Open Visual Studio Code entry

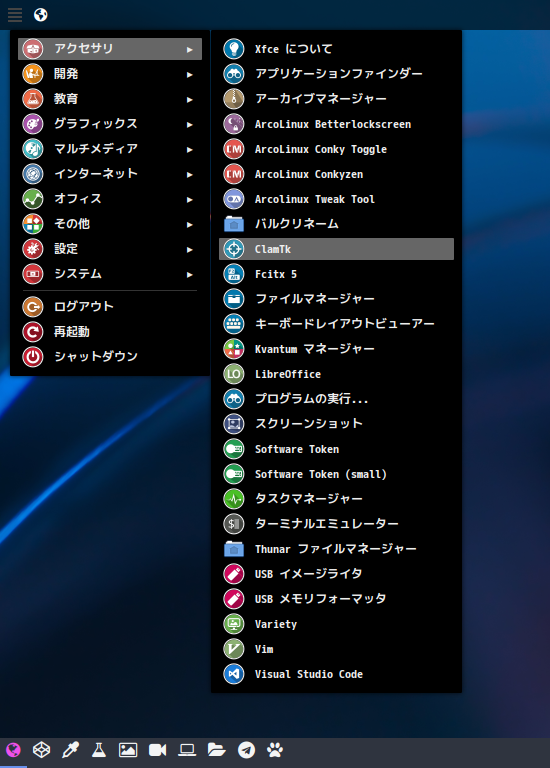point(336,674)
